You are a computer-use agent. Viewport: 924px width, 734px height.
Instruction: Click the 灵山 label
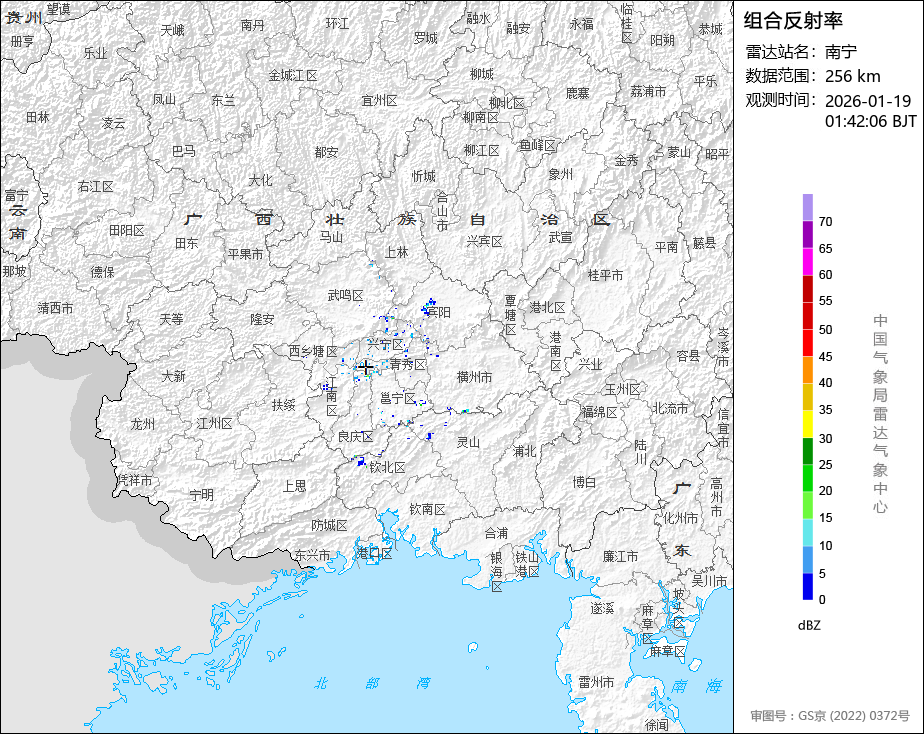click(468, 442)
